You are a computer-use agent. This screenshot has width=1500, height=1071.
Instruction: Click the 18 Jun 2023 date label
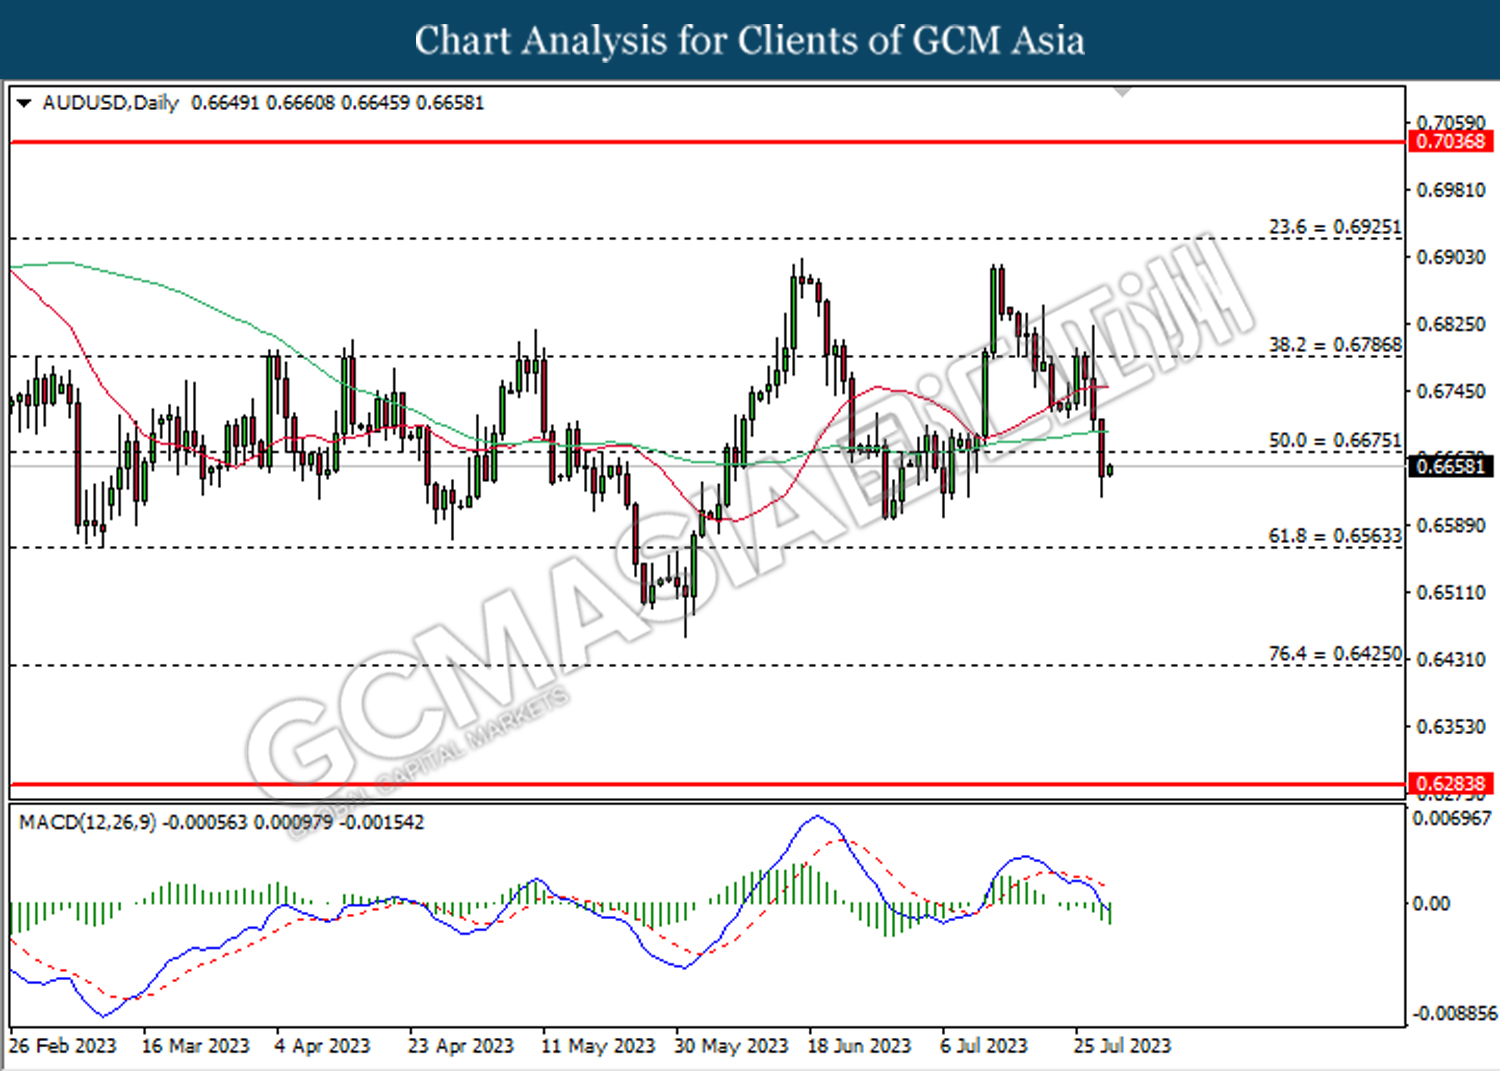859,1046
